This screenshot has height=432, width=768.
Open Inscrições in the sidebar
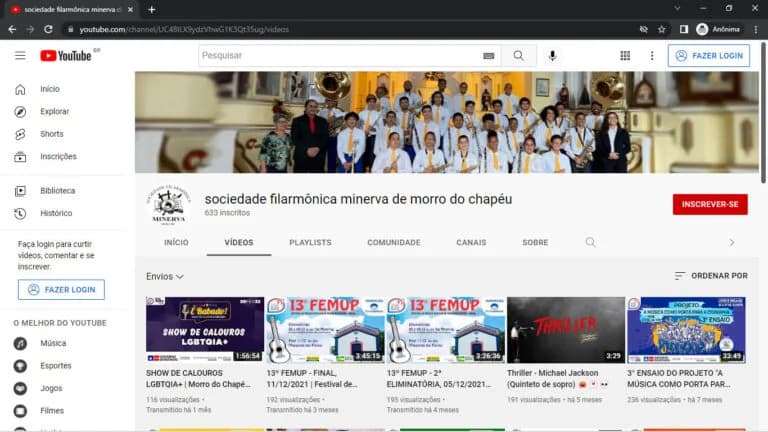point(58,157)
